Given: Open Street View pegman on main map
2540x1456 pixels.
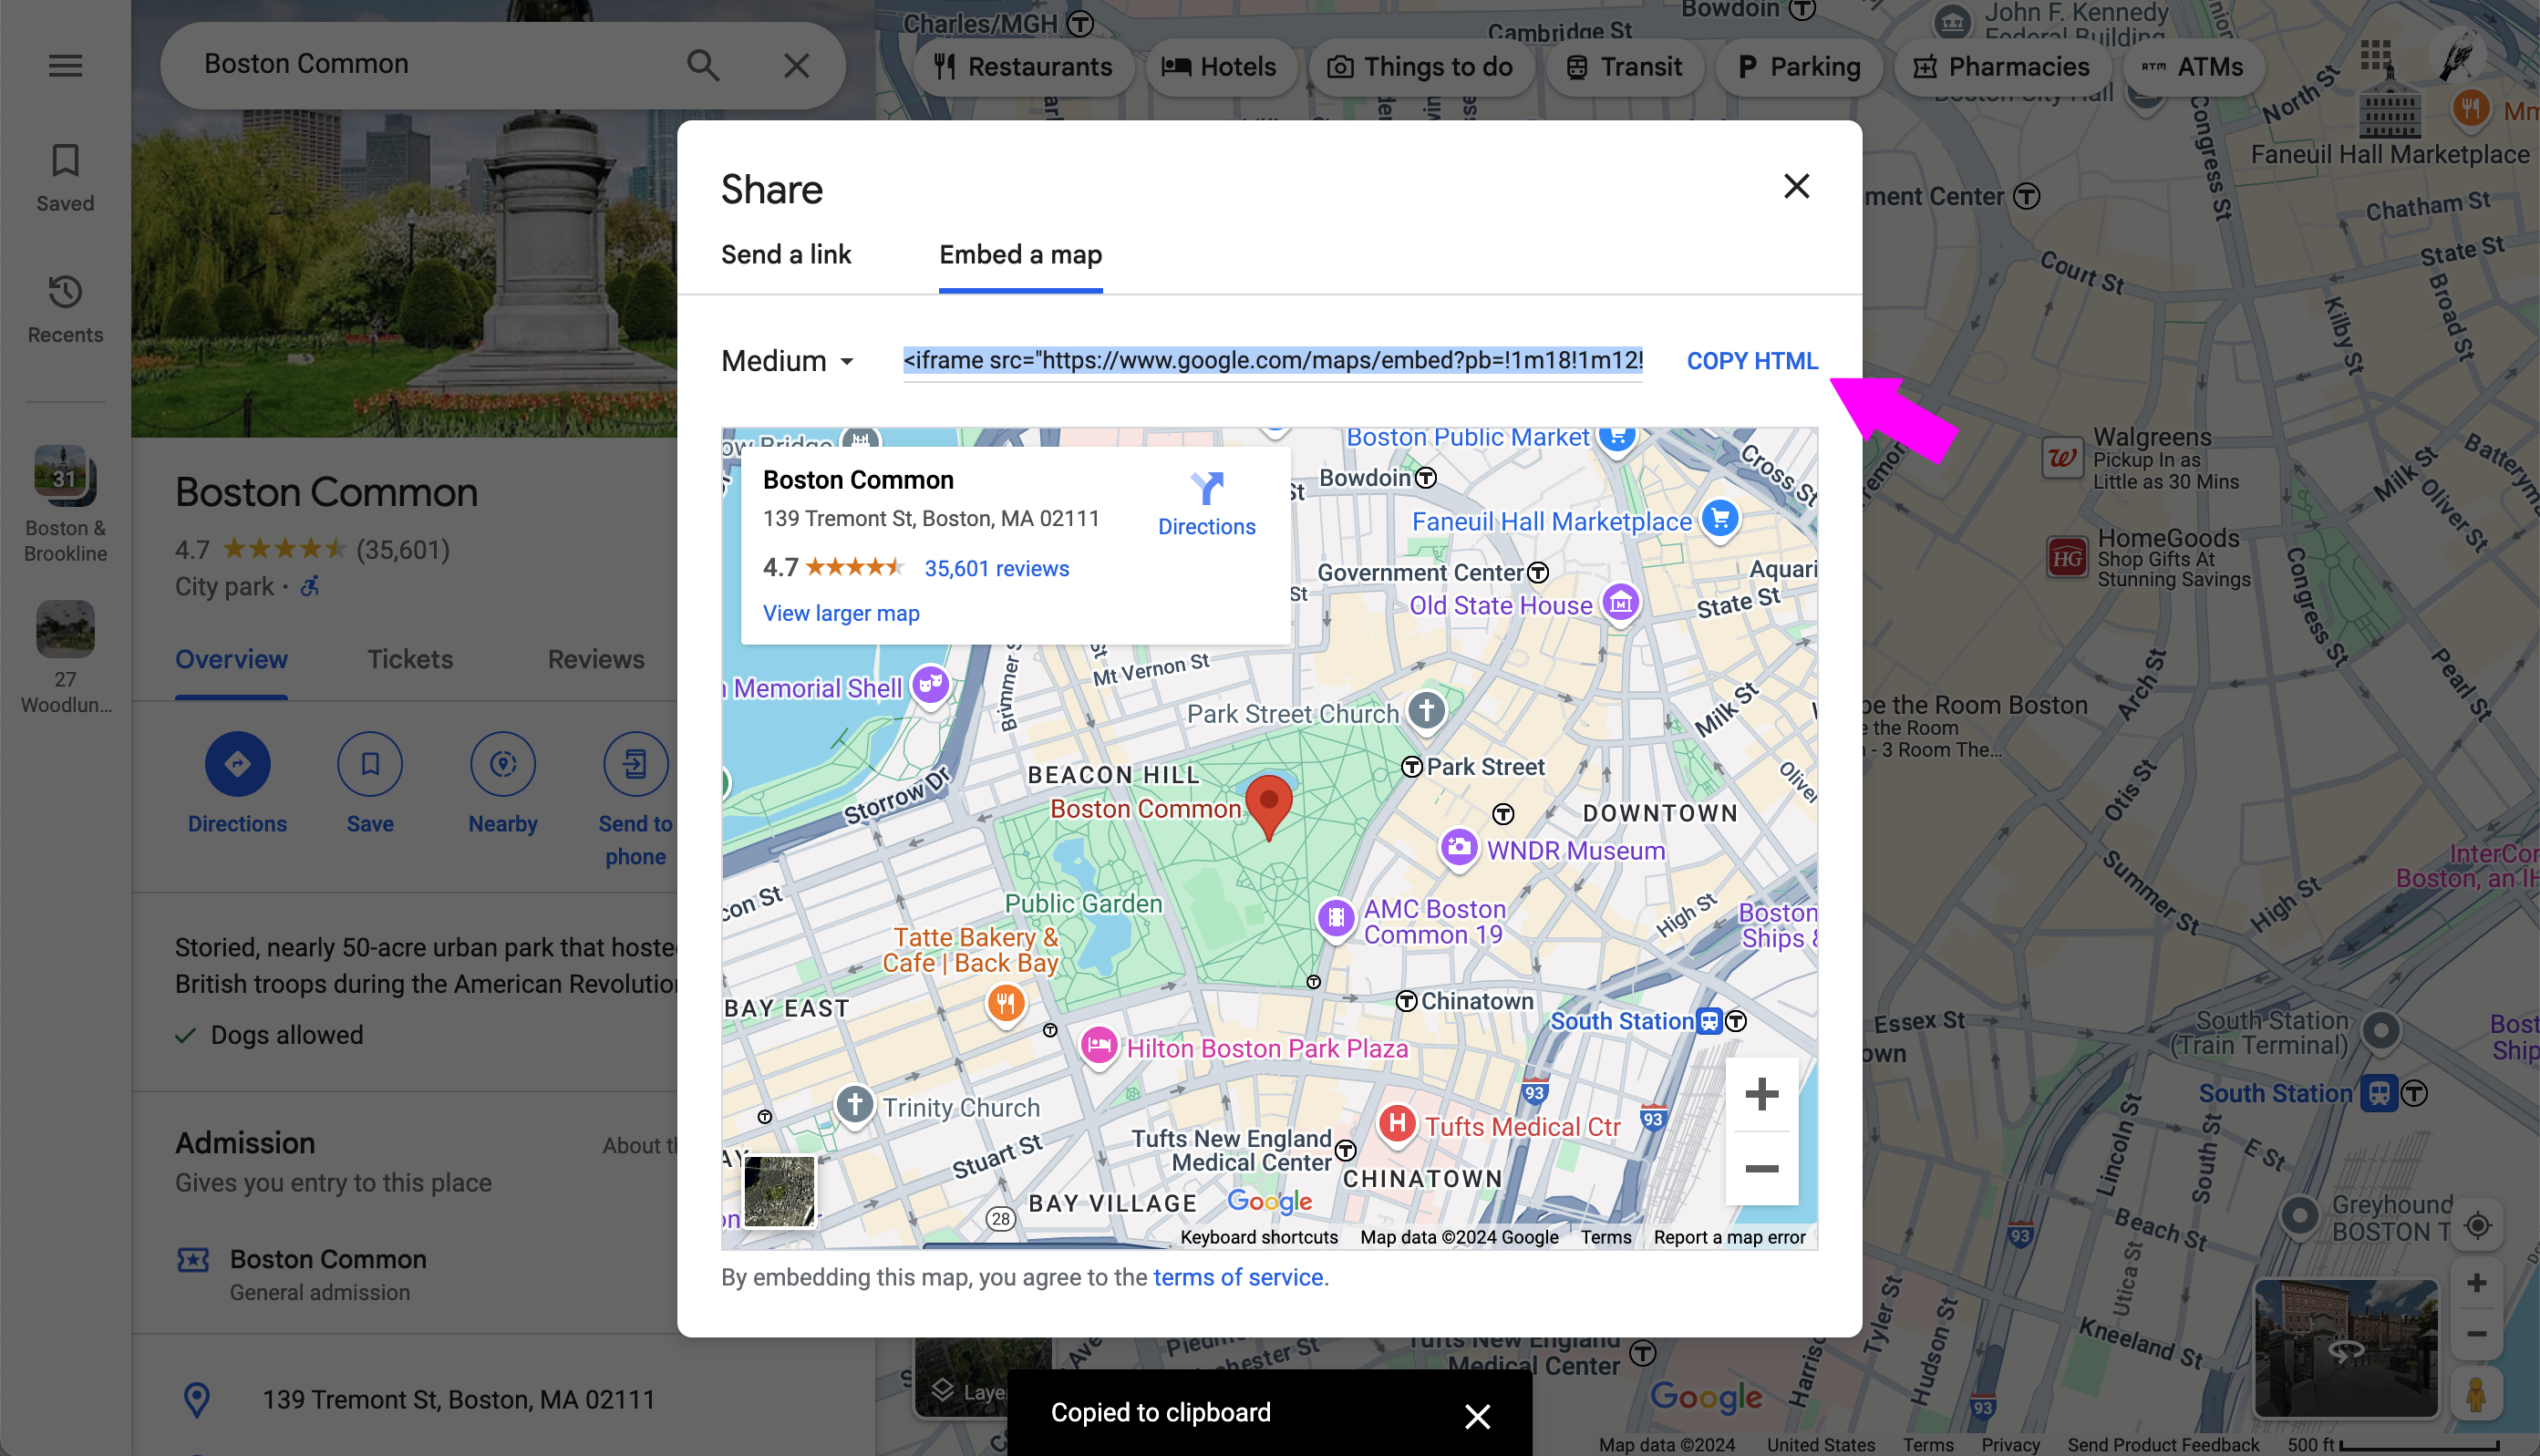Looking at the screenshot, I should (2477, 1395).
